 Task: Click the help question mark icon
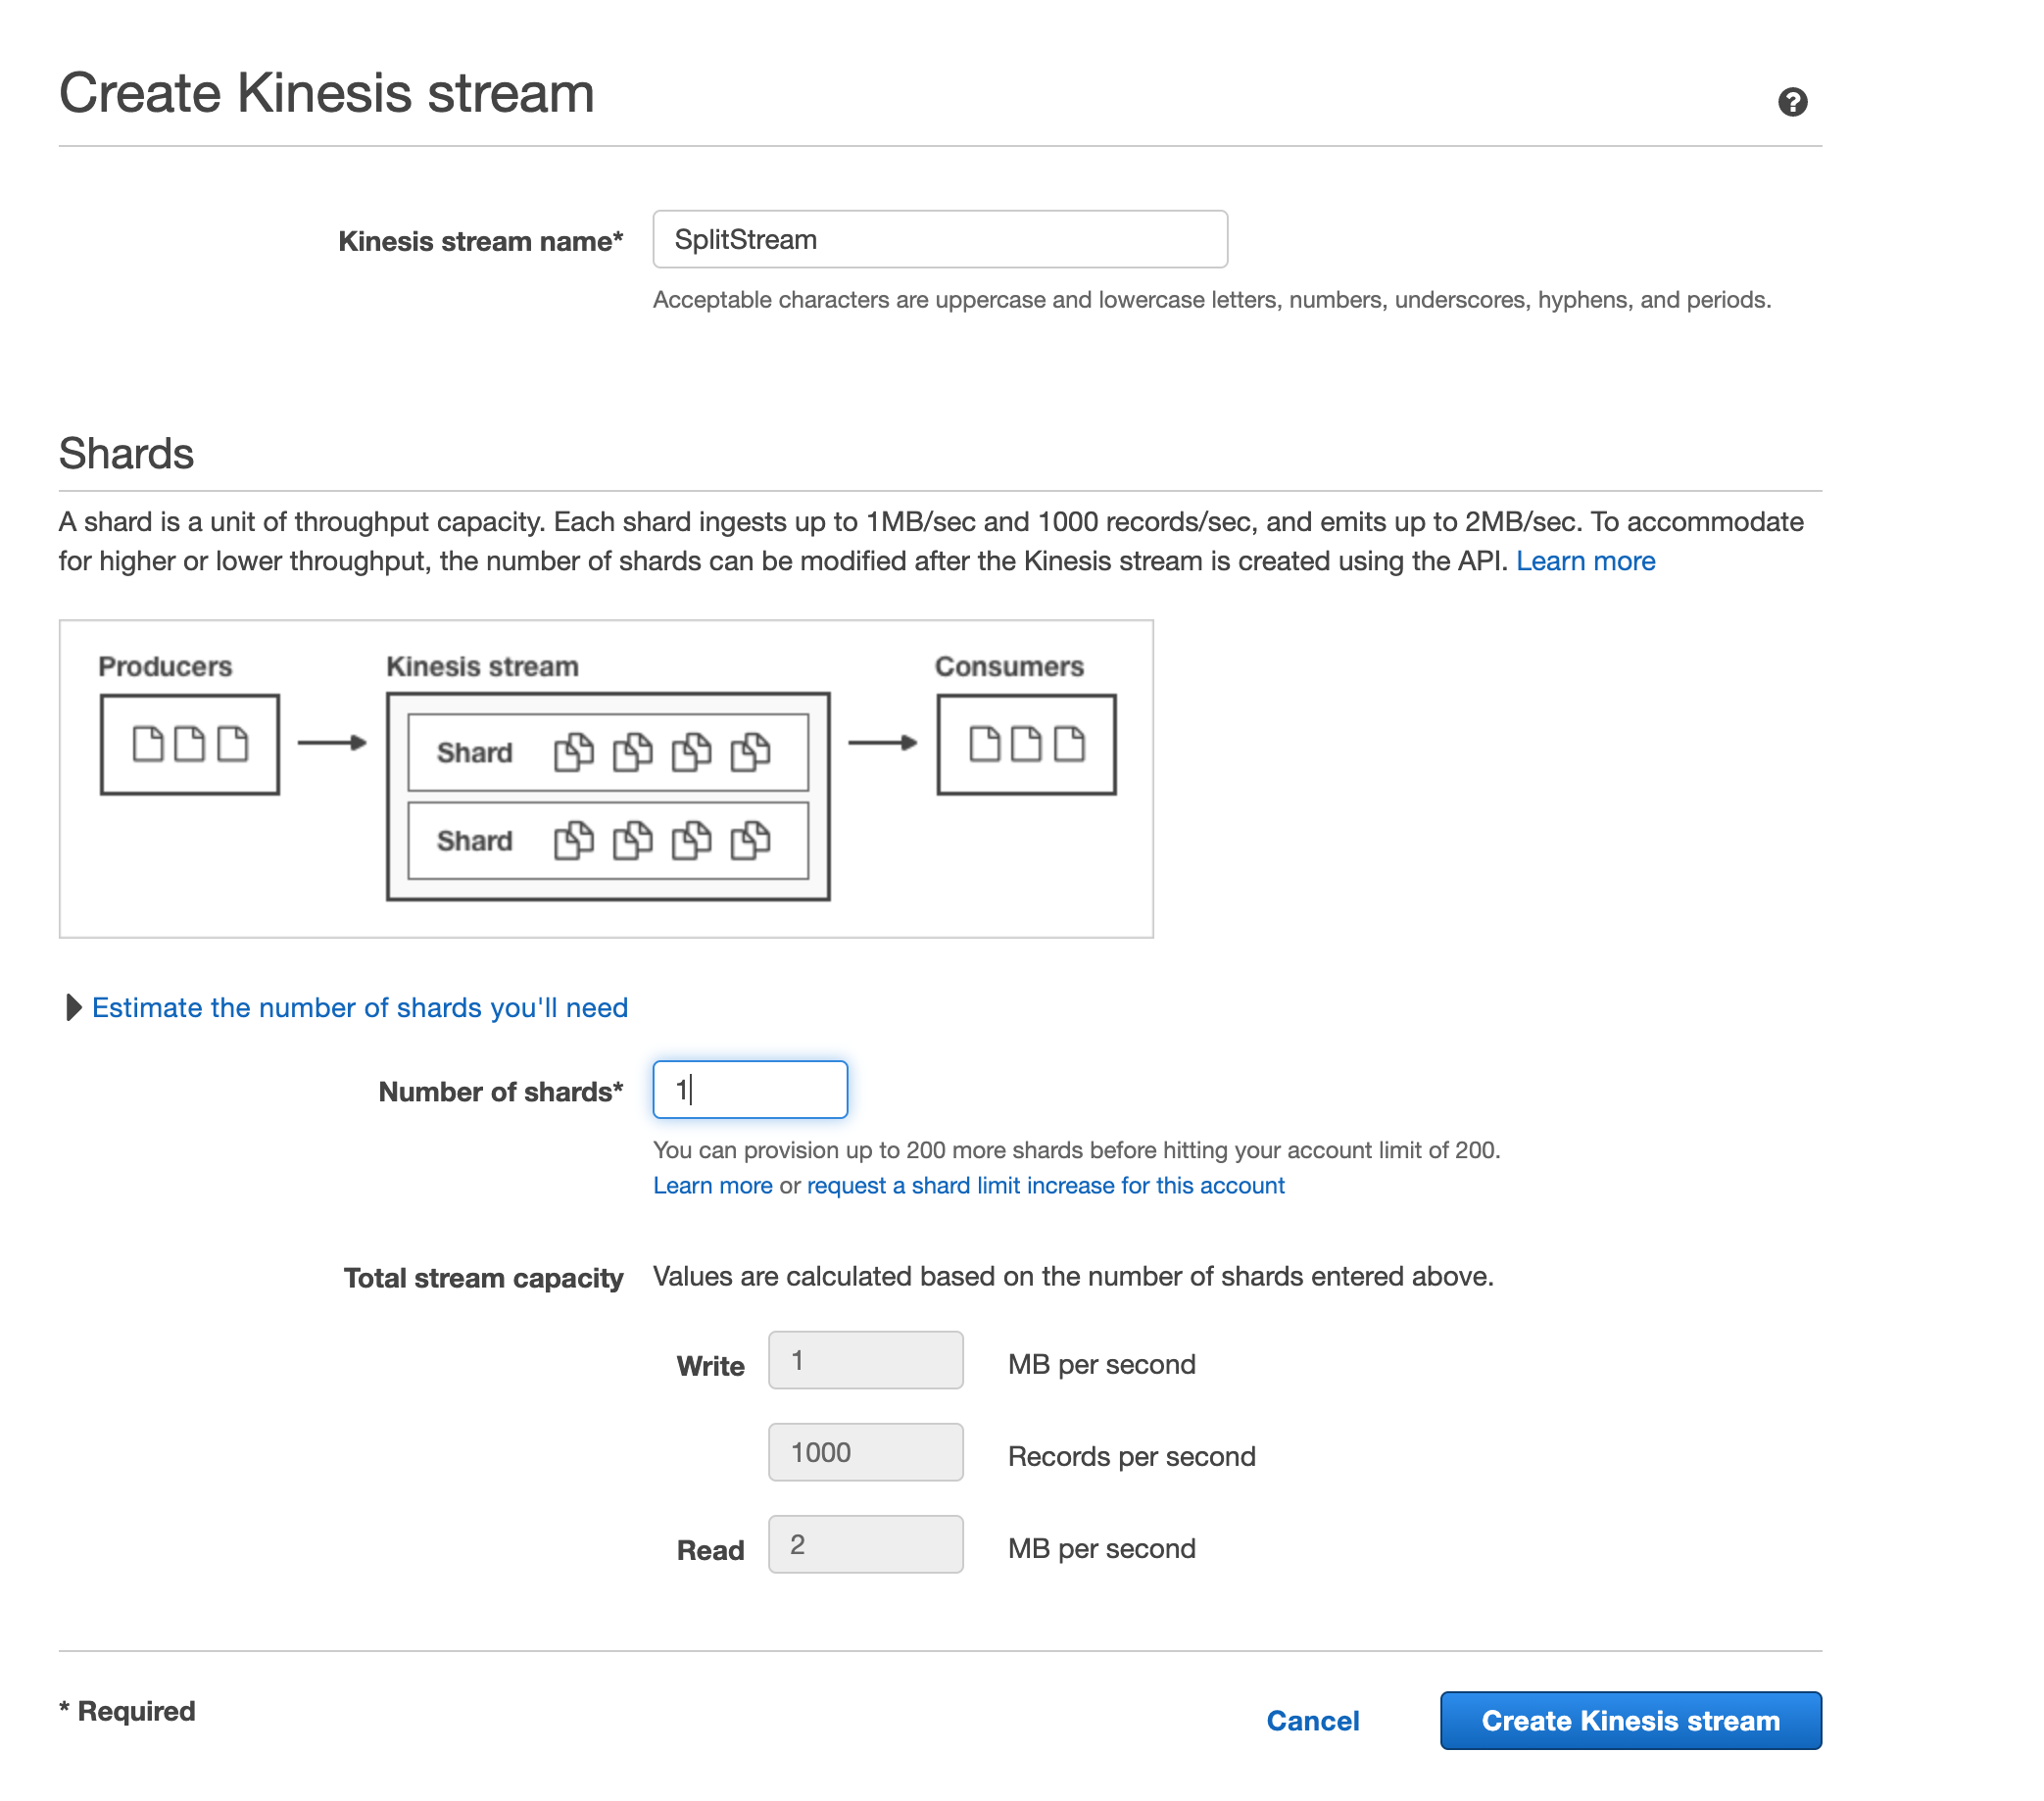1792,102
